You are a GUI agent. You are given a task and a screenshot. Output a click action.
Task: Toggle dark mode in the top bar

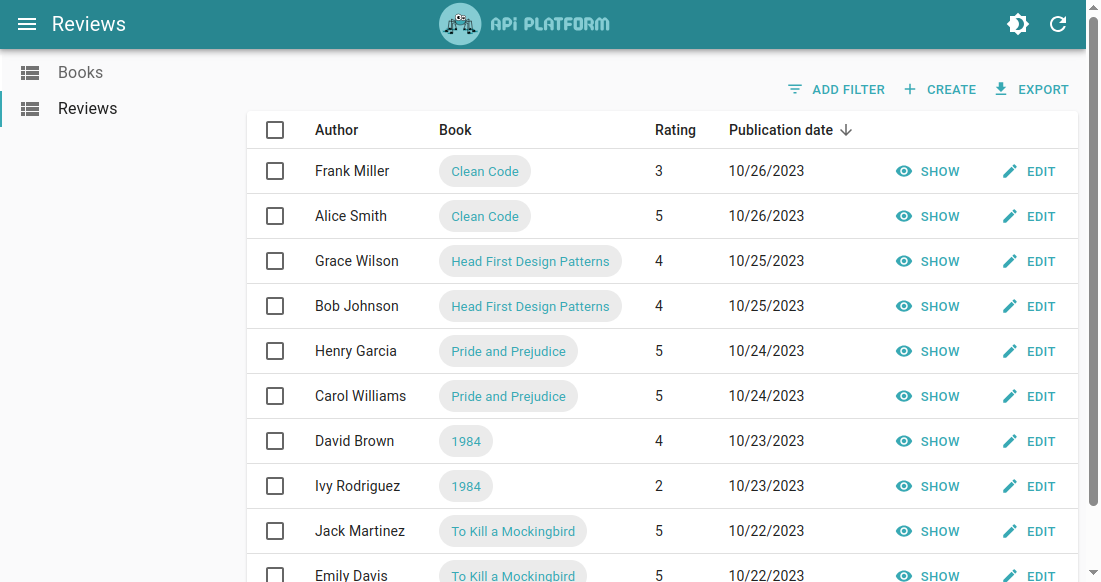click(x=1018, y=24)
